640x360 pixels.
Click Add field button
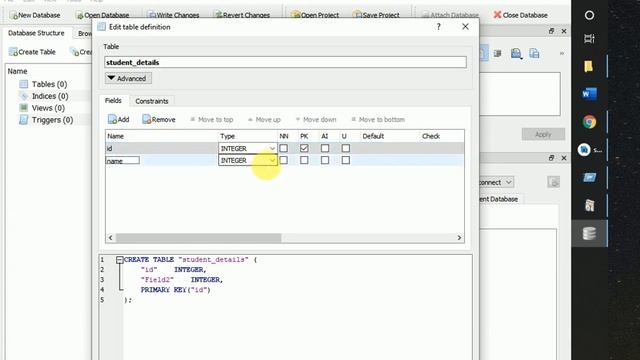(x=118, y=119)
